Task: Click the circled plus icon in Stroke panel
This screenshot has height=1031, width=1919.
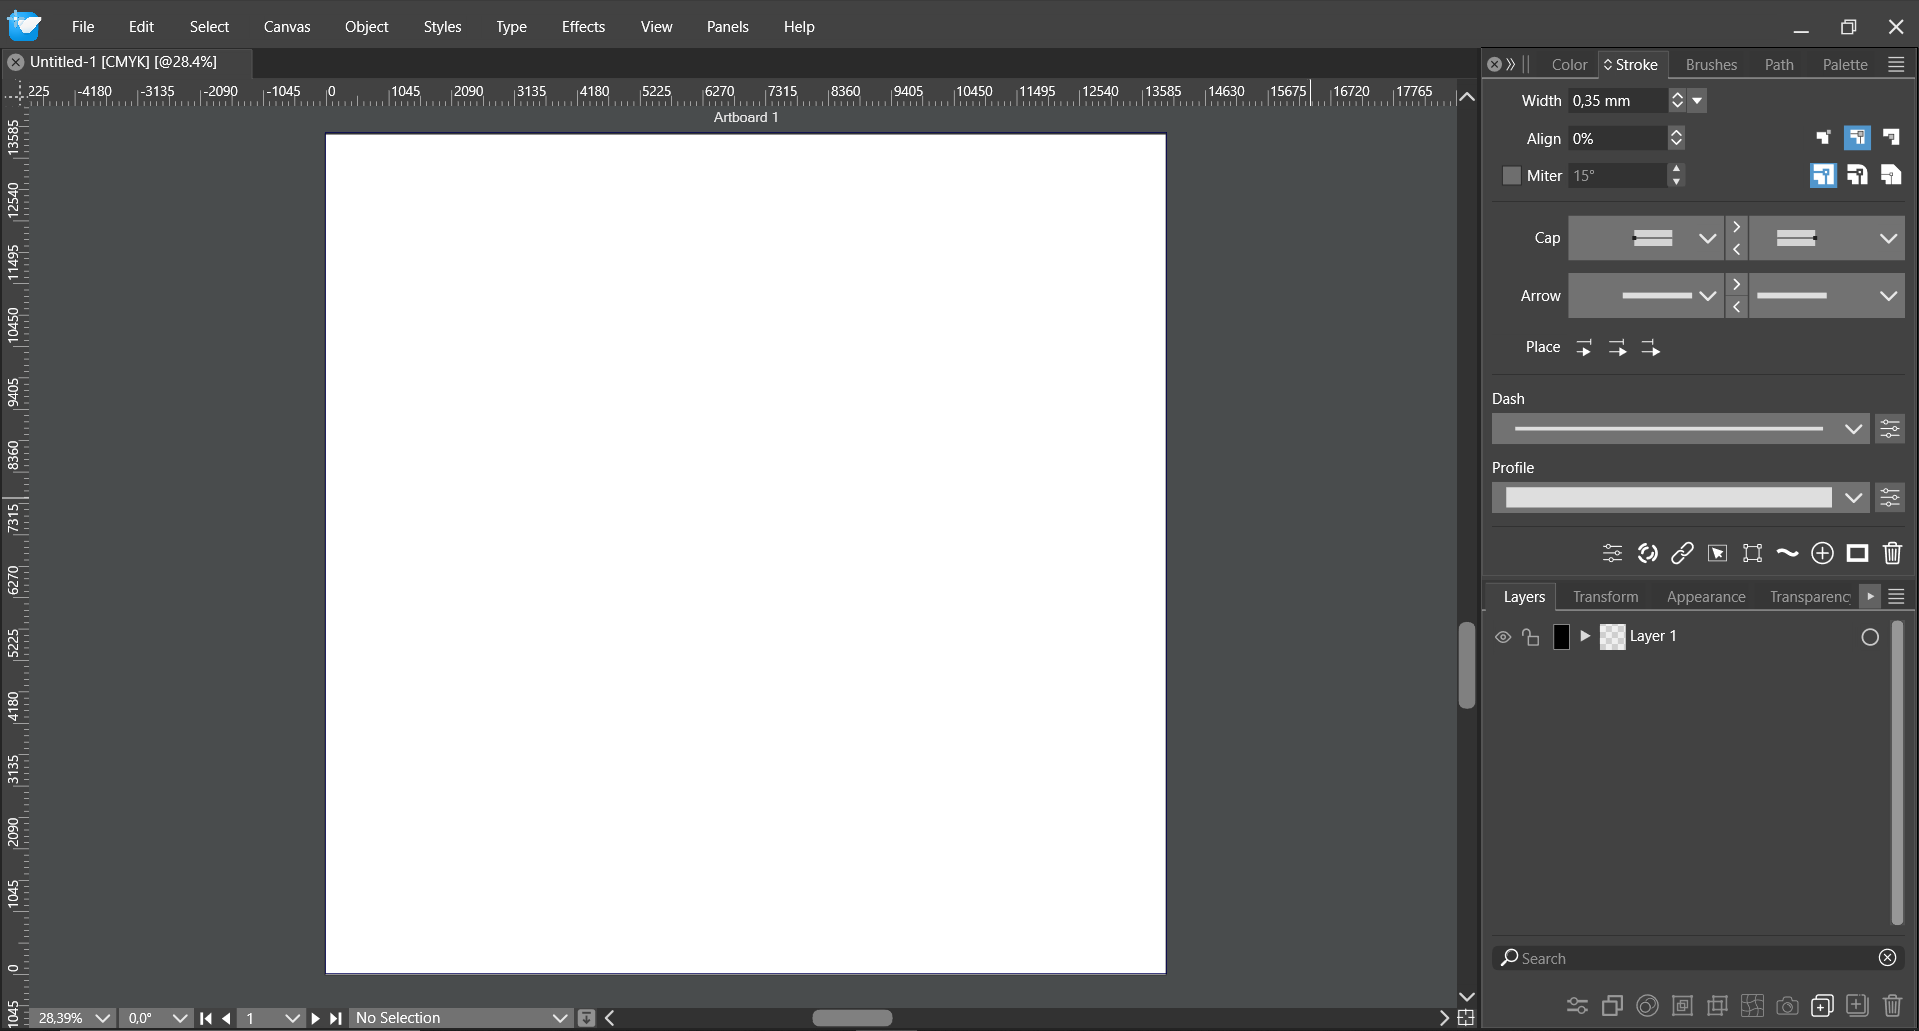Action: point(1822,553)
